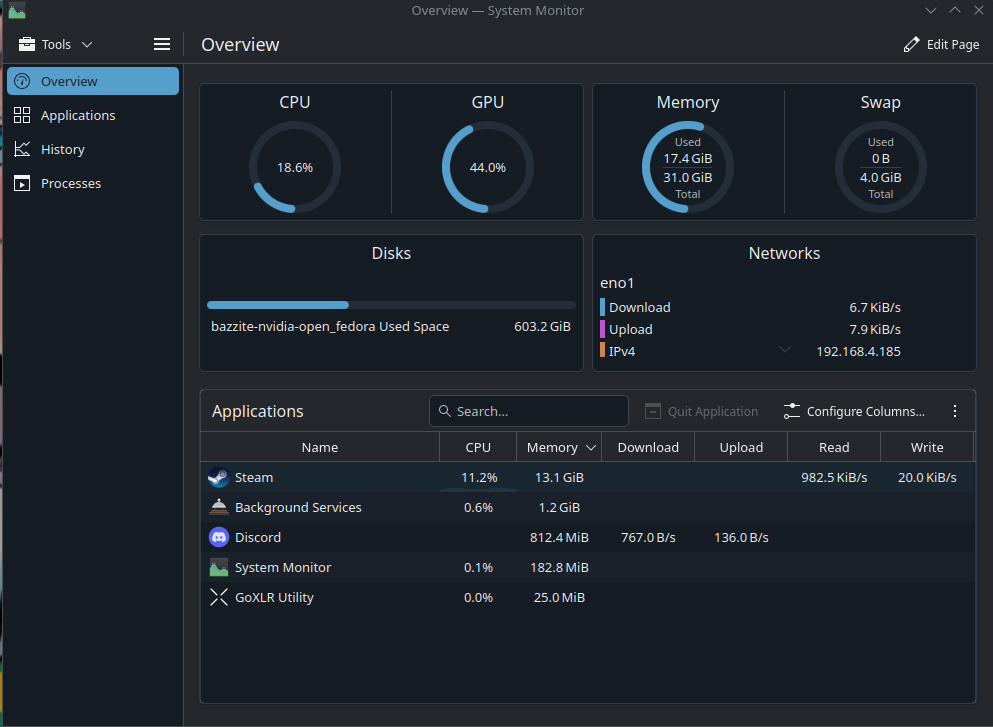Screen dimensions: 993x727
Task: Click the GoXLR Utility icon
Action: tap(218, 598)
